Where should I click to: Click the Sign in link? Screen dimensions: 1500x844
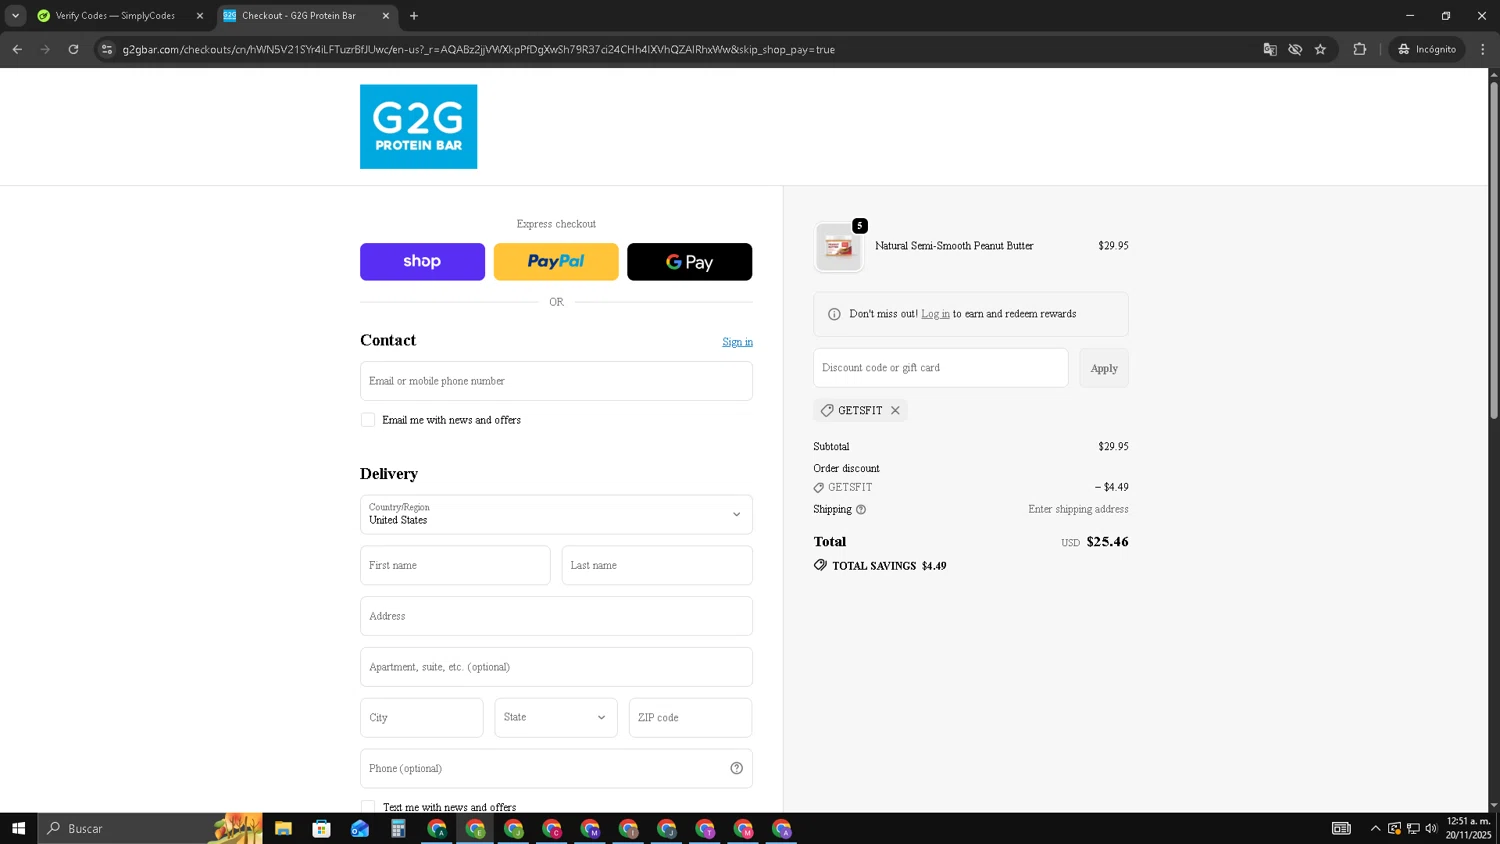737,342
